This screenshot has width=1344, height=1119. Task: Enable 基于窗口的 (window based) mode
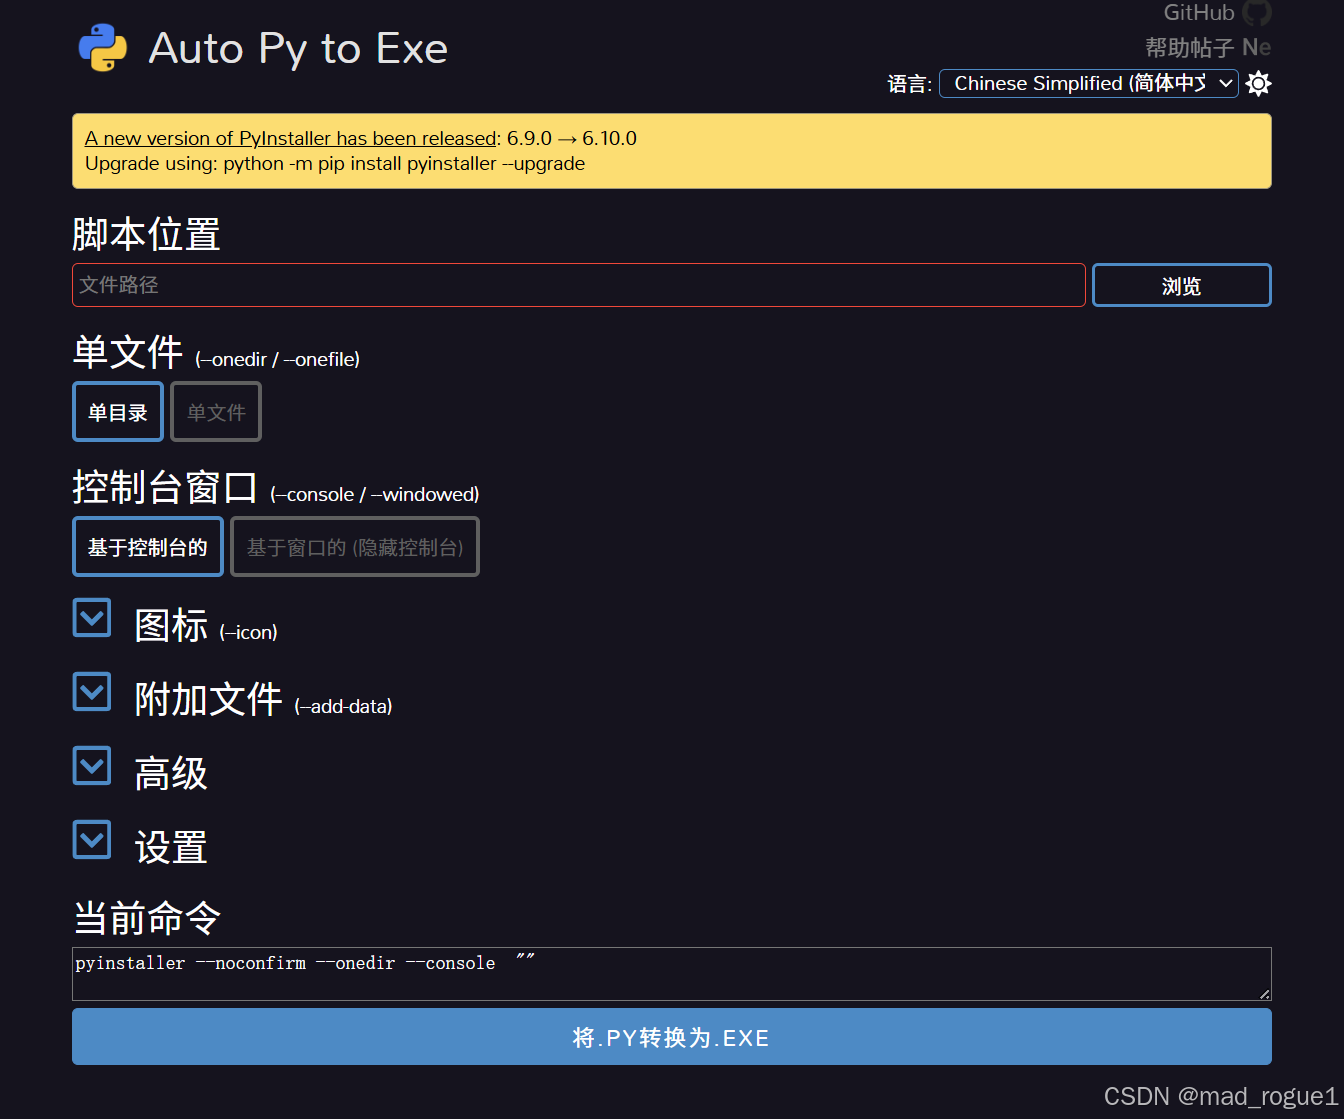pos(354,546)
